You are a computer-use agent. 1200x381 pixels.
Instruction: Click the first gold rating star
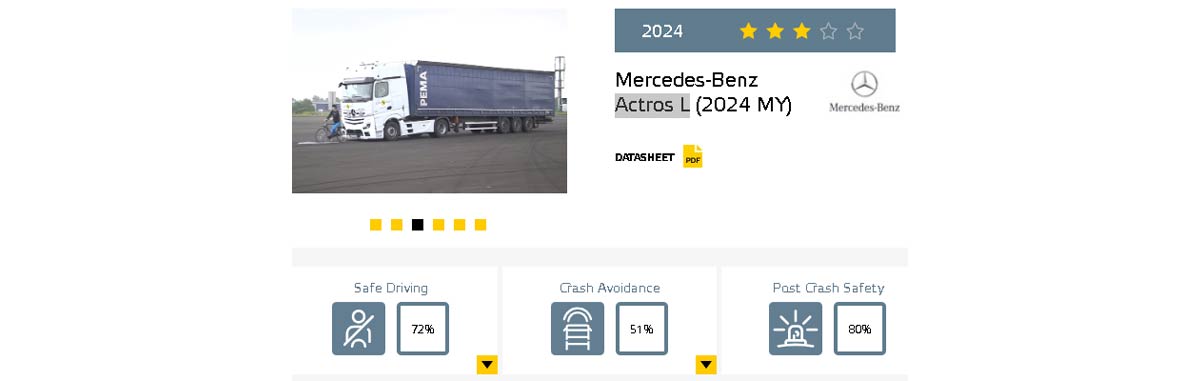(x=748, y=31)
